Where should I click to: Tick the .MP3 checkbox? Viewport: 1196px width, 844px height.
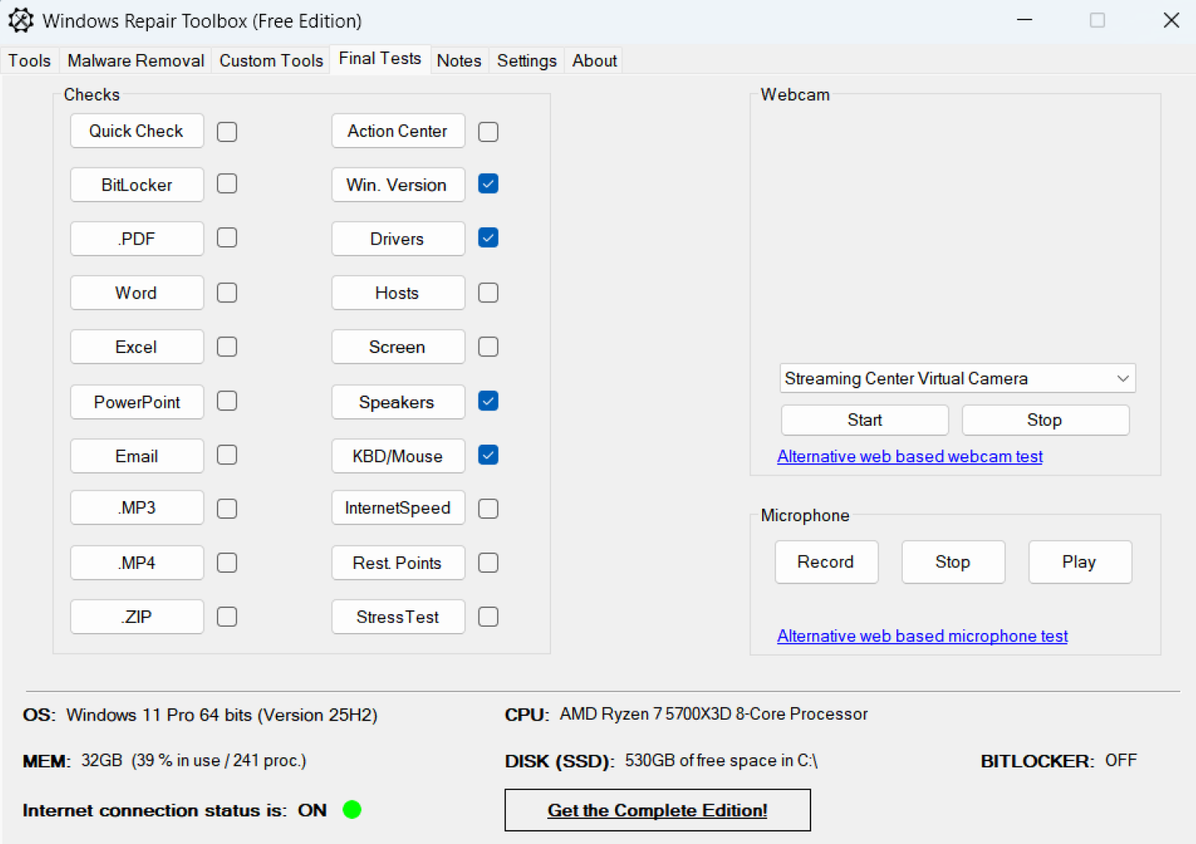pos(227,509)
